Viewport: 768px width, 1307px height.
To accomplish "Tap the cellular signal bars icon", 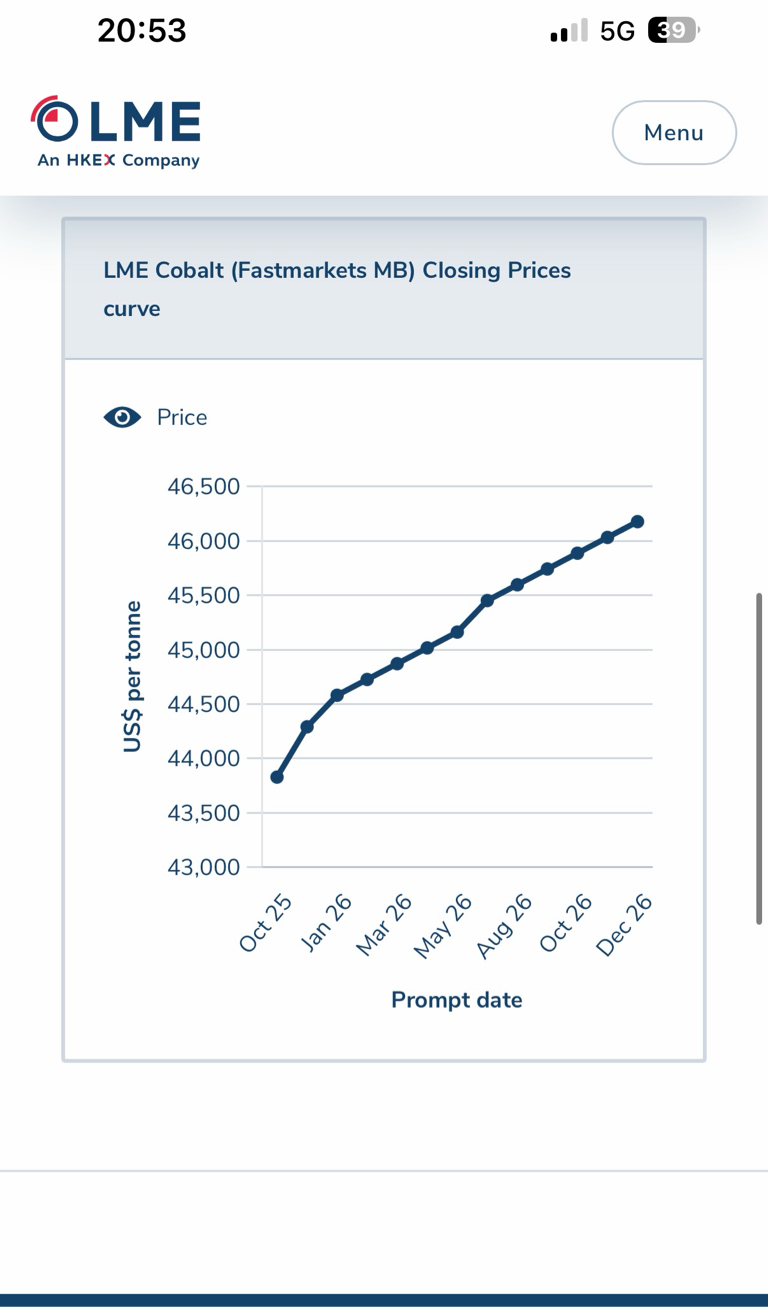I will click(x=569, y=32).
